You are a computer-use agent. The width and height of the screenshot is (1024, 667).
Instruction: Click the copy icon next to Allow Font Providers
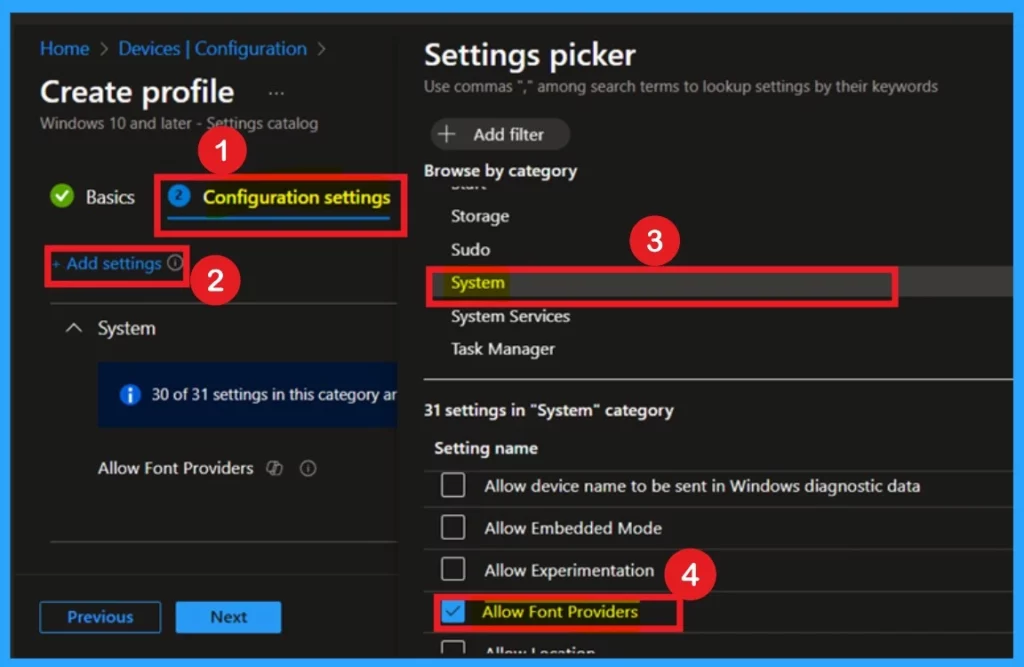click(275, 468)
